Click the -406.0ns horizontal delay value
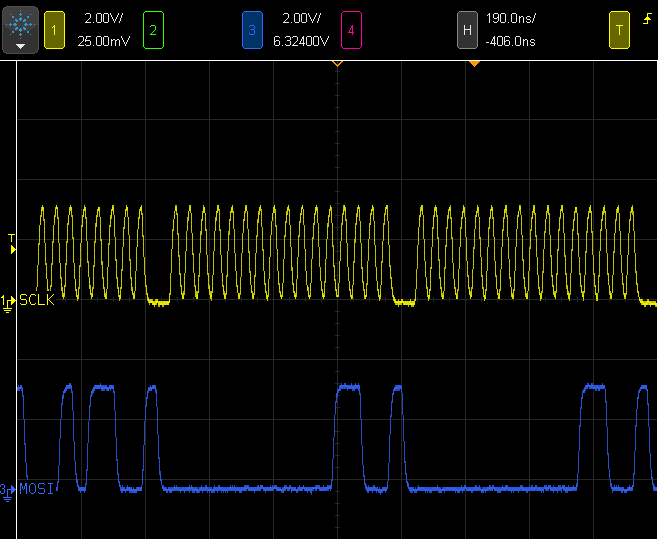Image resolution: width=658 pixels, height=540 pixels. coord(510,42)
